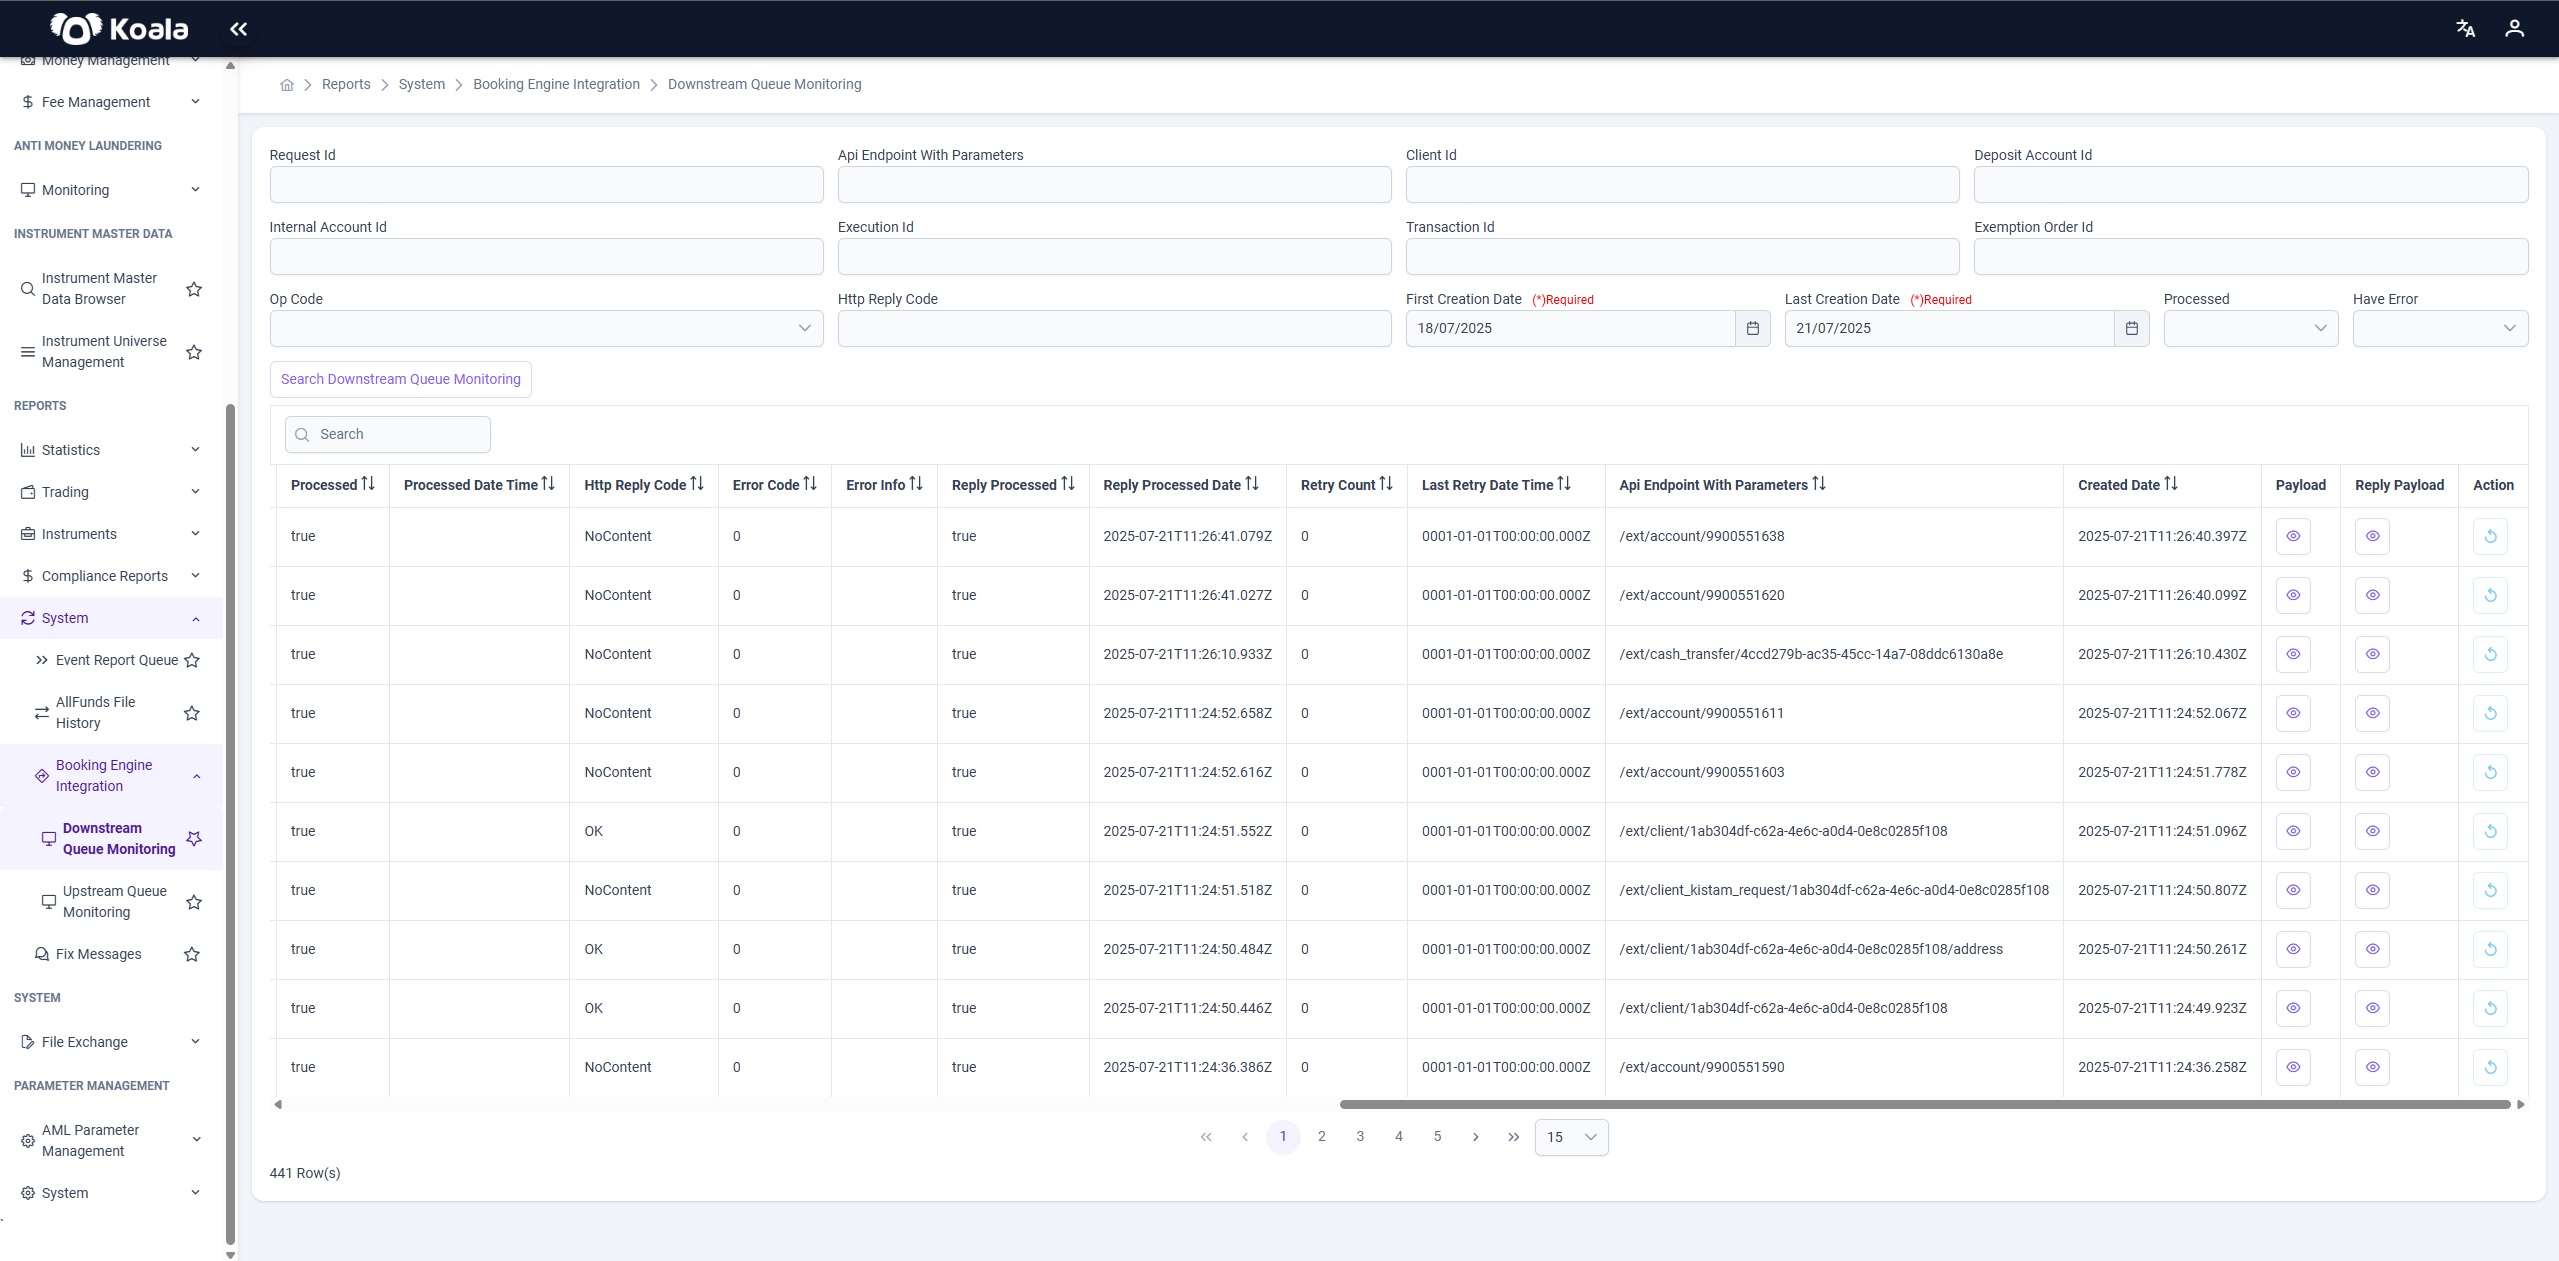The height and width of the screenshot is (1261, 2559).
Task: Open the user profile icon
Action: (2514, 29)
